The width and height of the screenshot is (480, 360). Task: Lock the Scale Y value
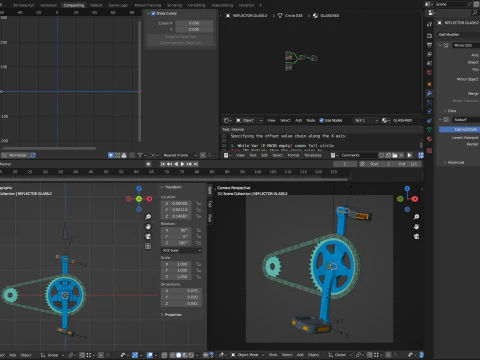click(x=198, y=270)
